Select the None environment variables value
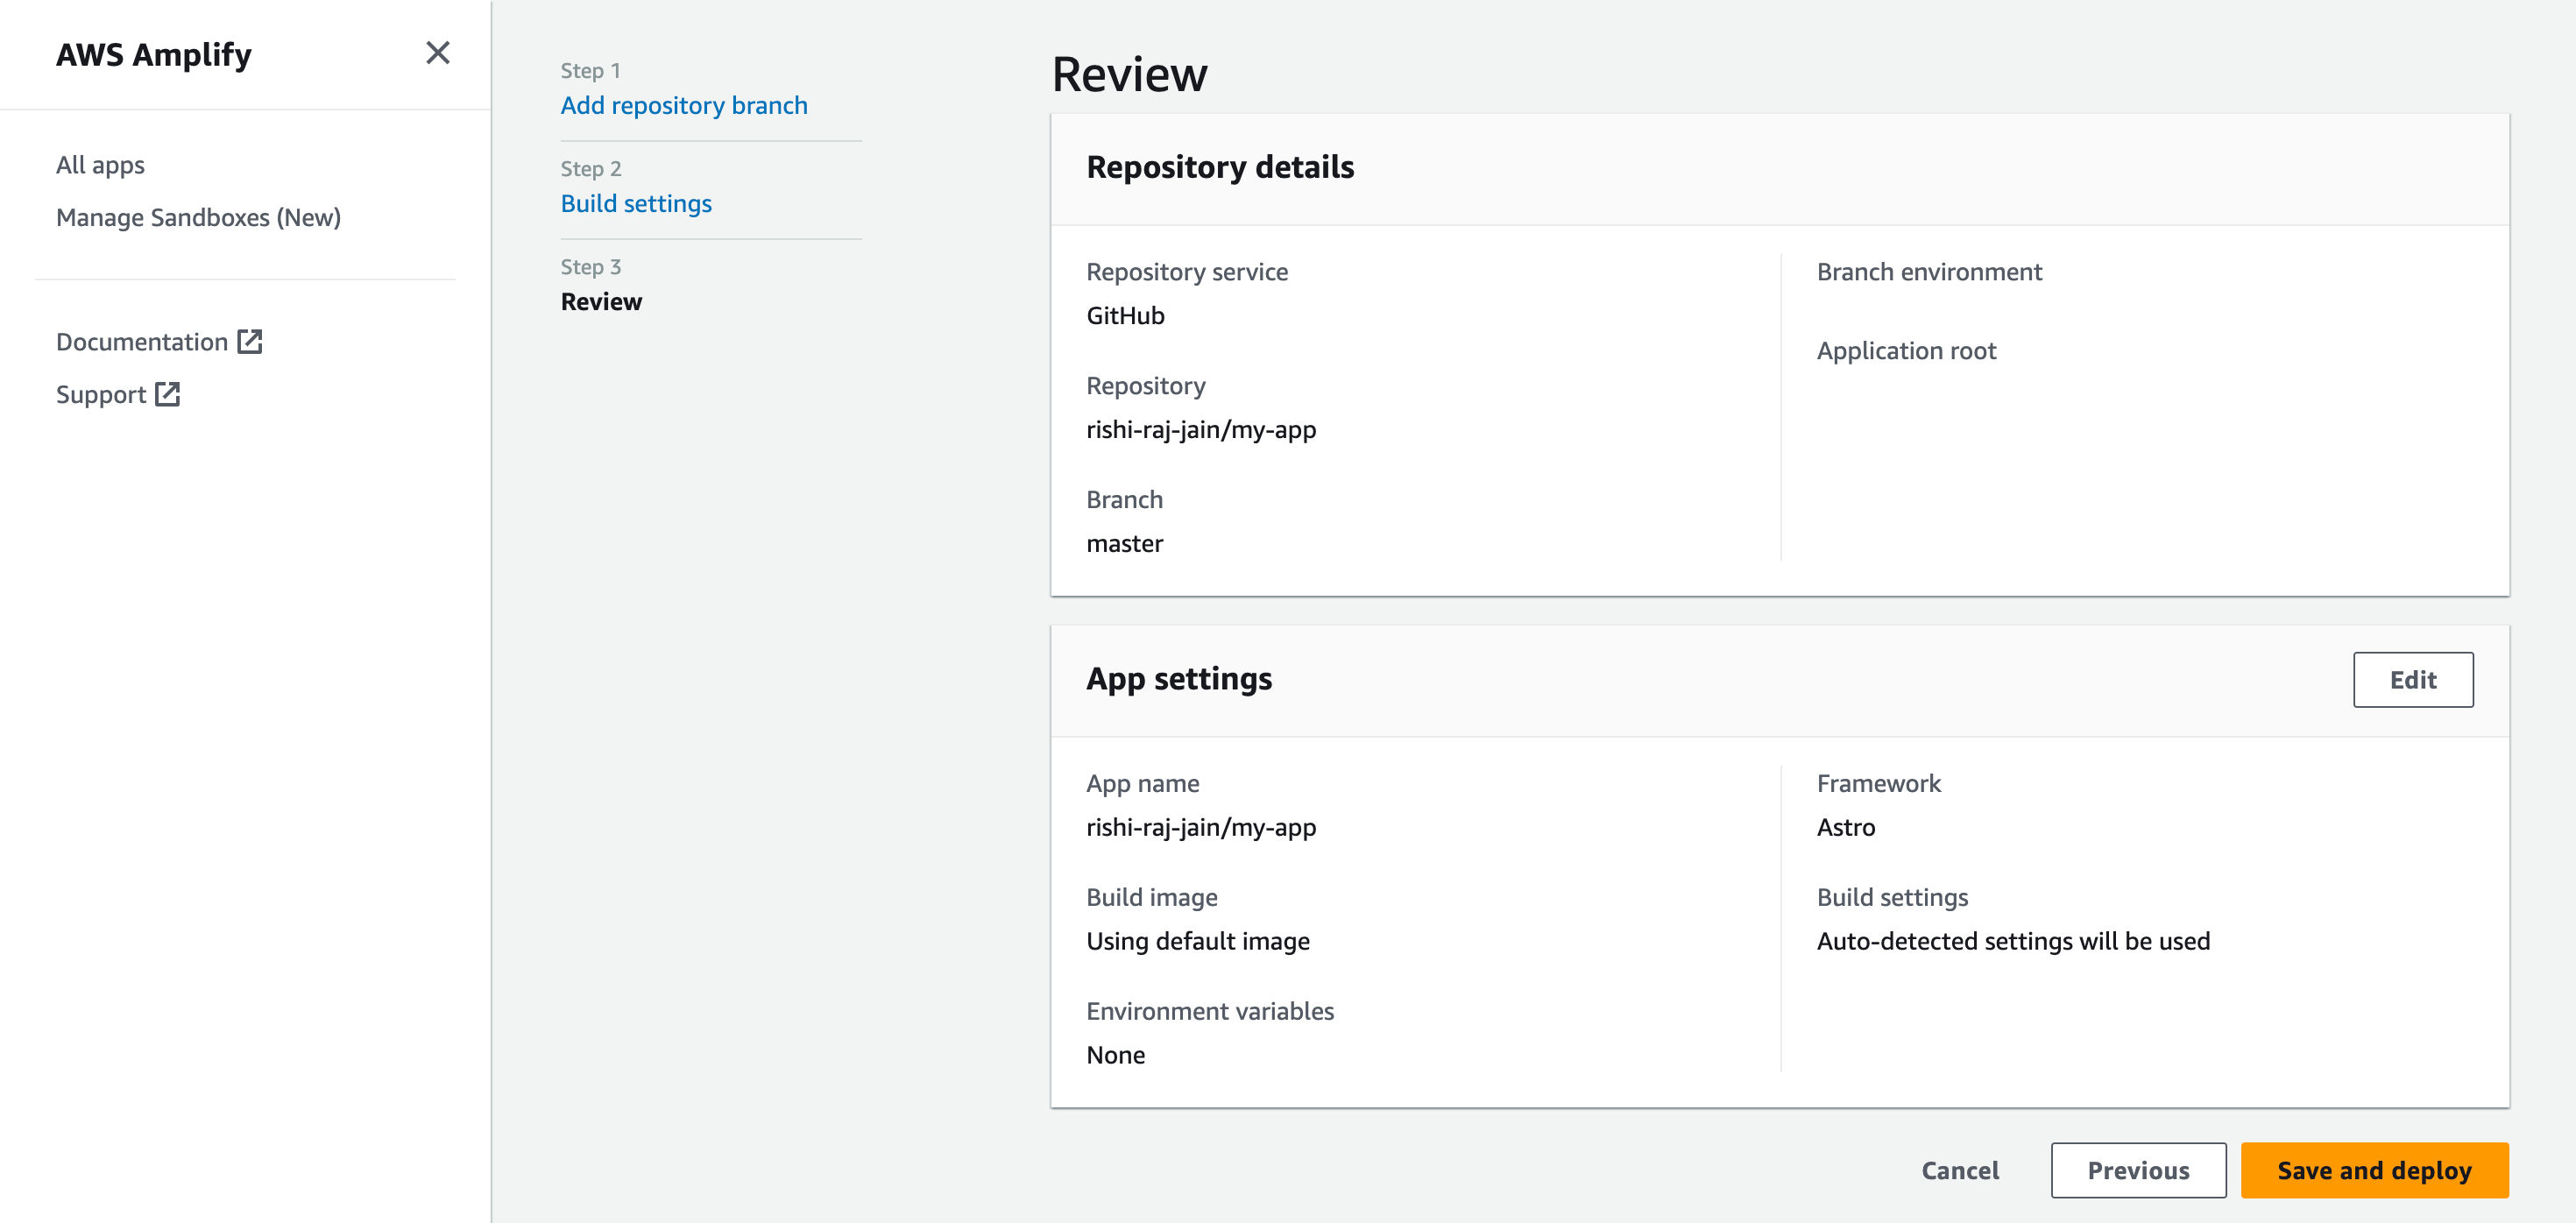 pyautogui.click(x=1116, y=1056)
